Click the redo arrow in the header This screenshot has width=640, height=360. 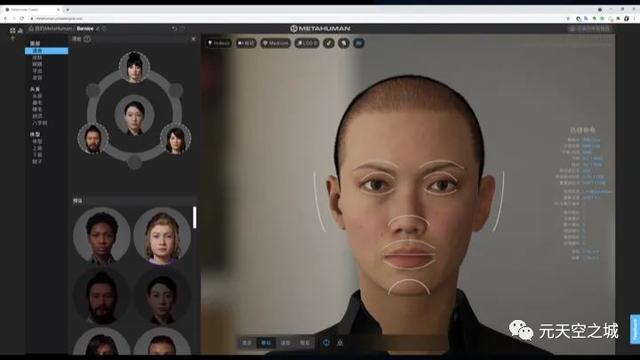182,29
